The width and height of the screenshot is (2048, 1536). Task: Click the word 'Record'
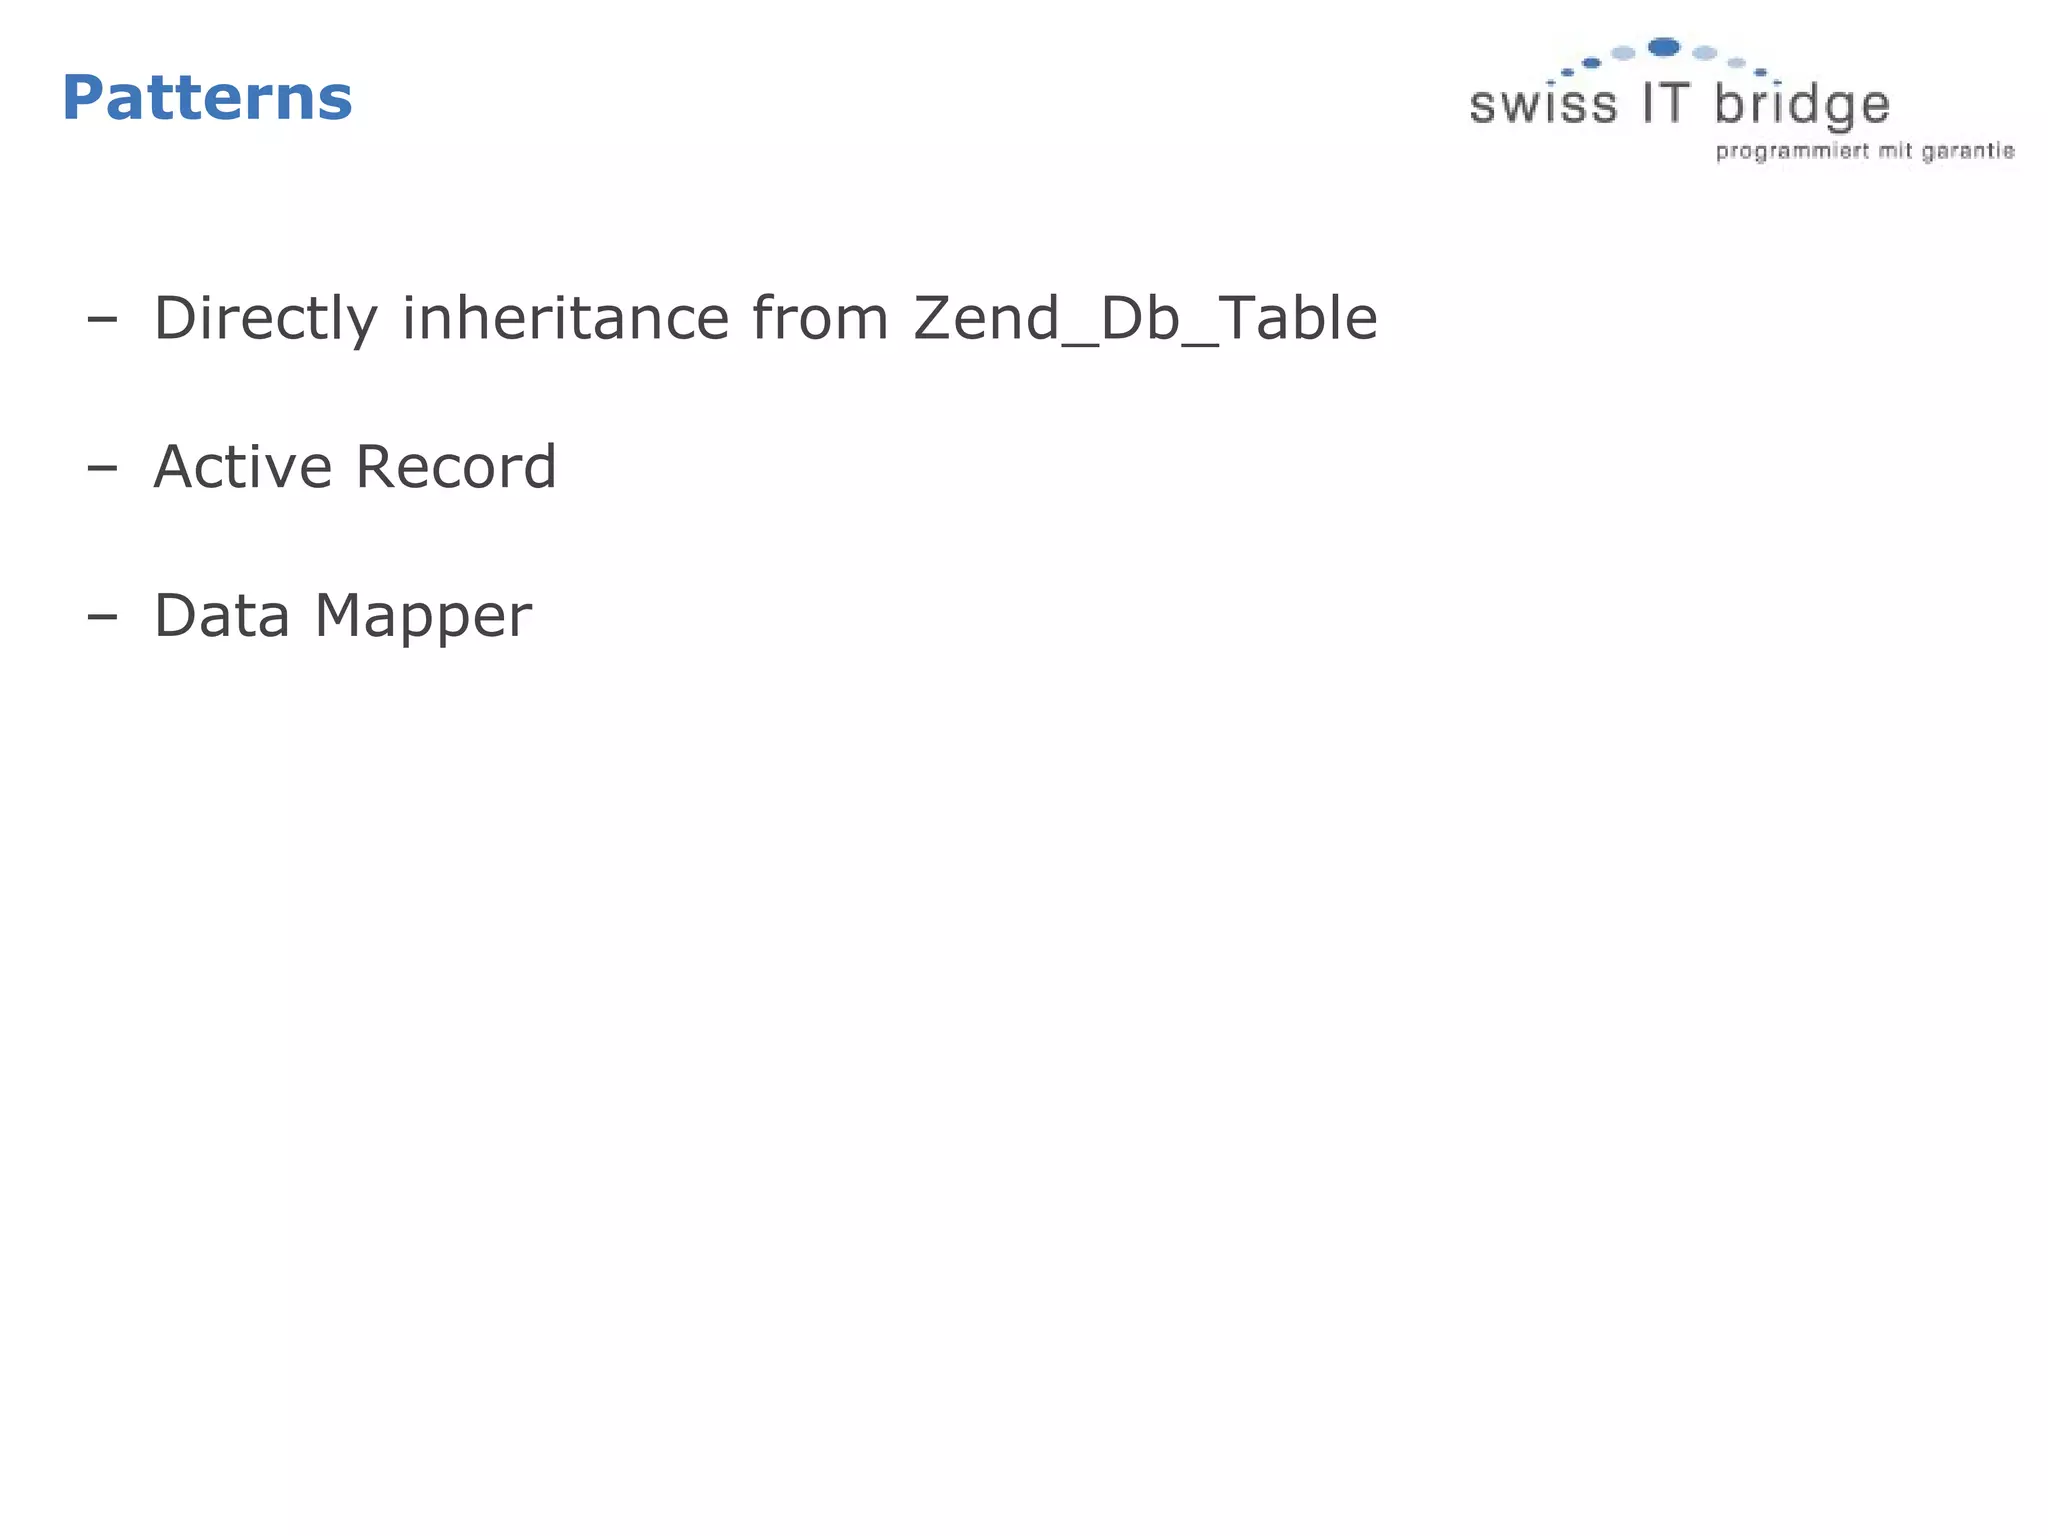point(456,467)
